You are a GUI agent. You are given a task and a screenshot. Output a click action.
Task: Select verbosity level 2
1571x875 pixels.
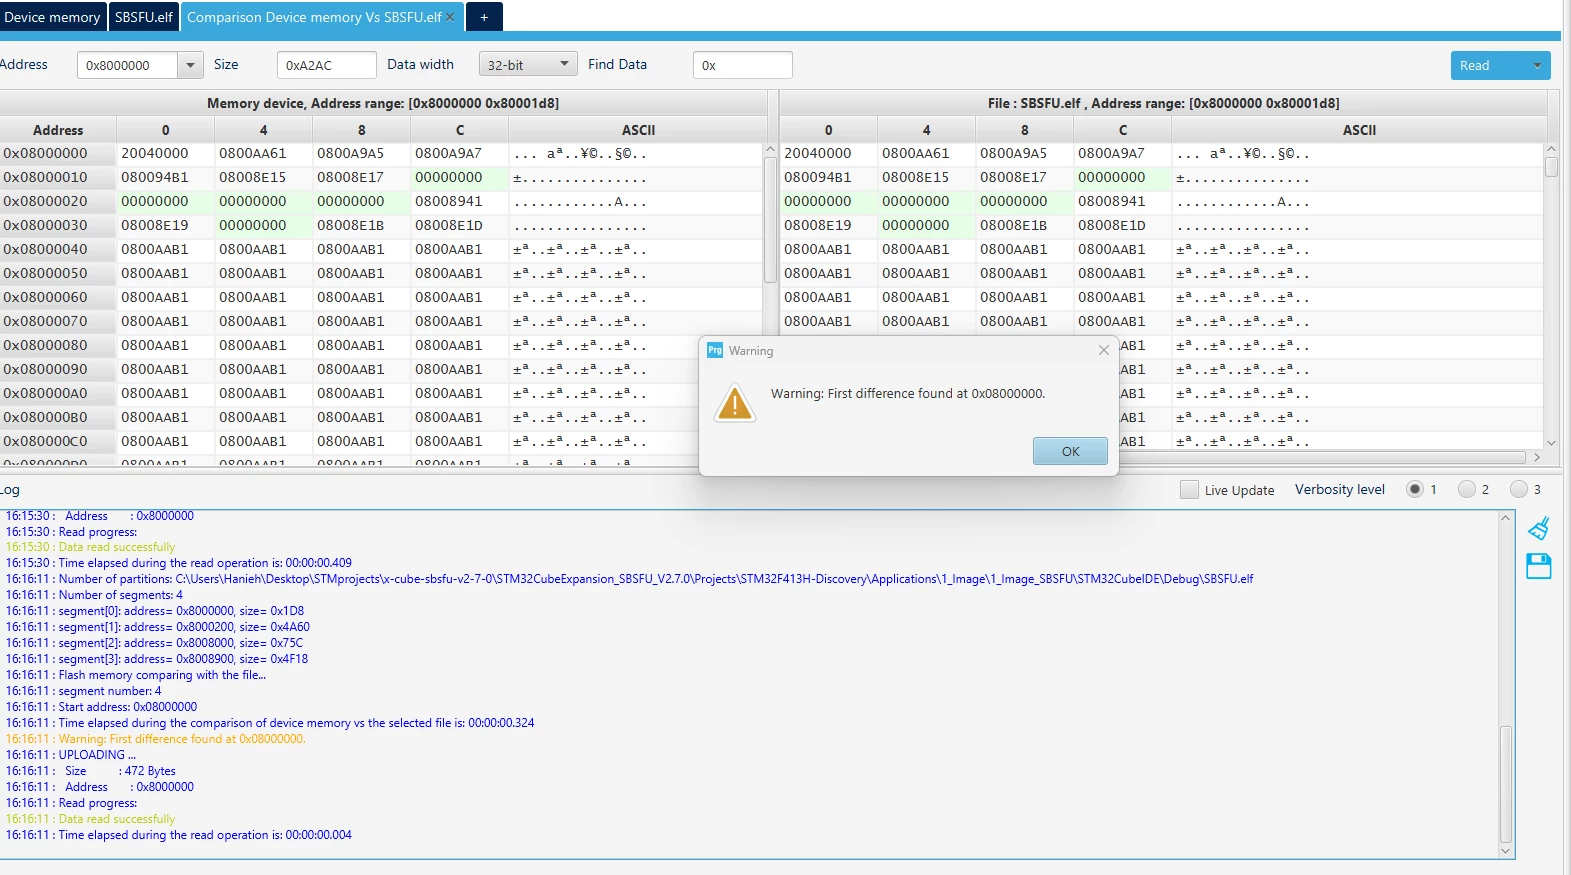1467,489
